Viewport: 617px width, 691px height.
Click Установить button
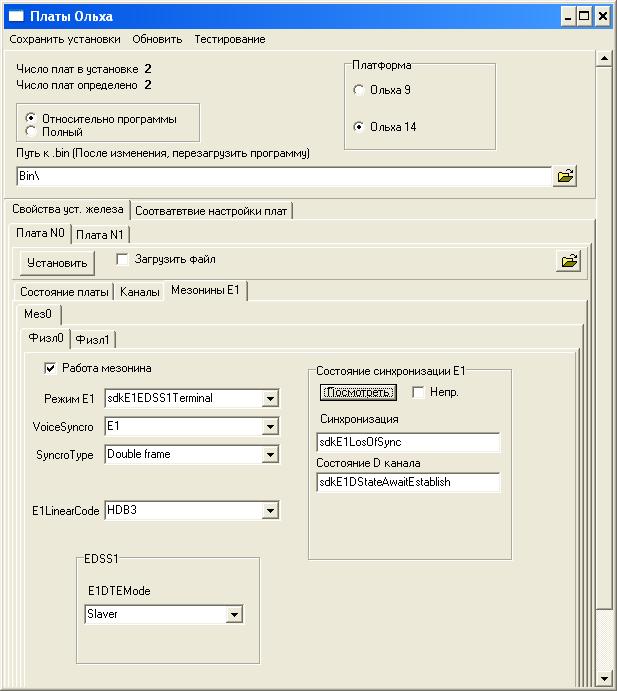pos(57,263)
